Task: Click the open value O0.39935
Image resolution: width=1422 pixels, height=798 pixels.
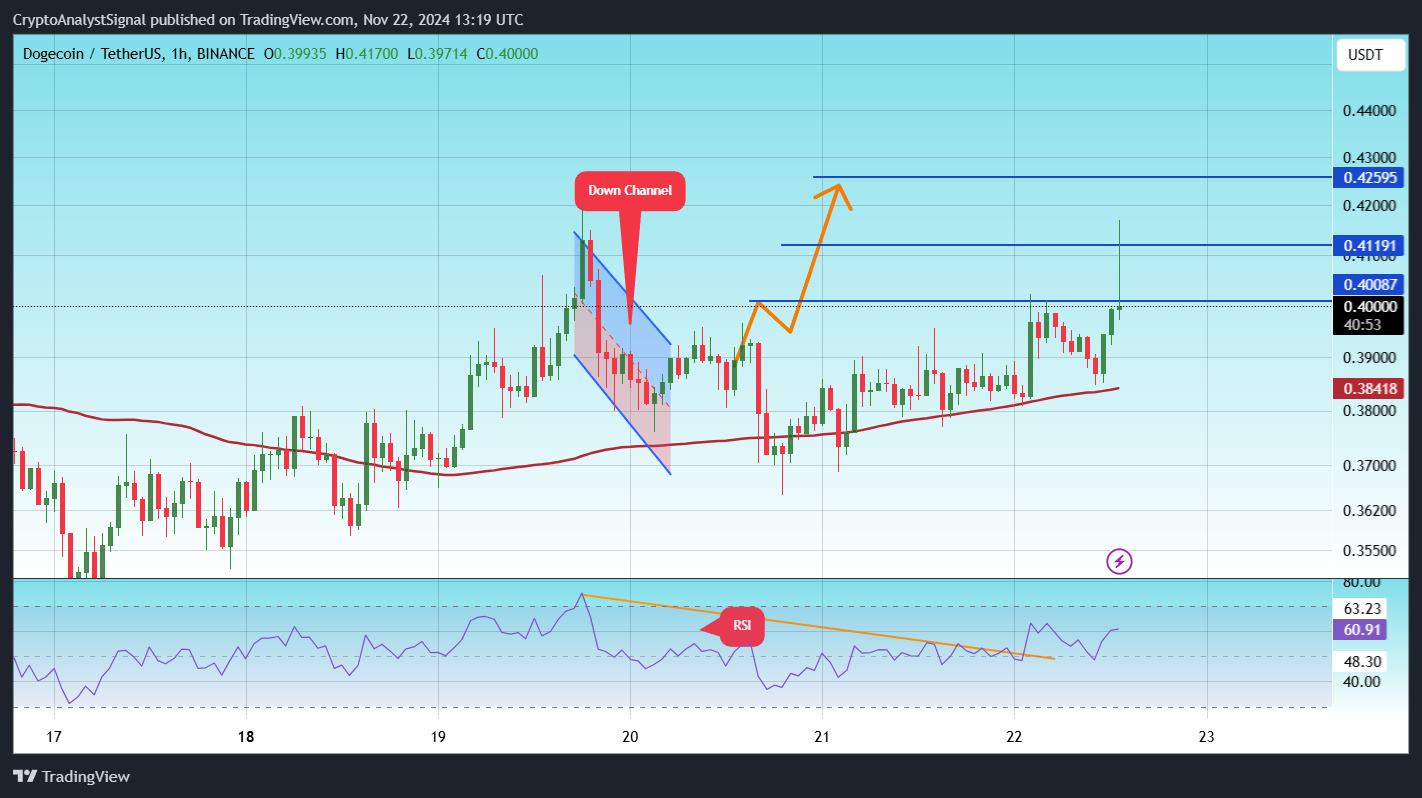Action: [x=297, y=54]
